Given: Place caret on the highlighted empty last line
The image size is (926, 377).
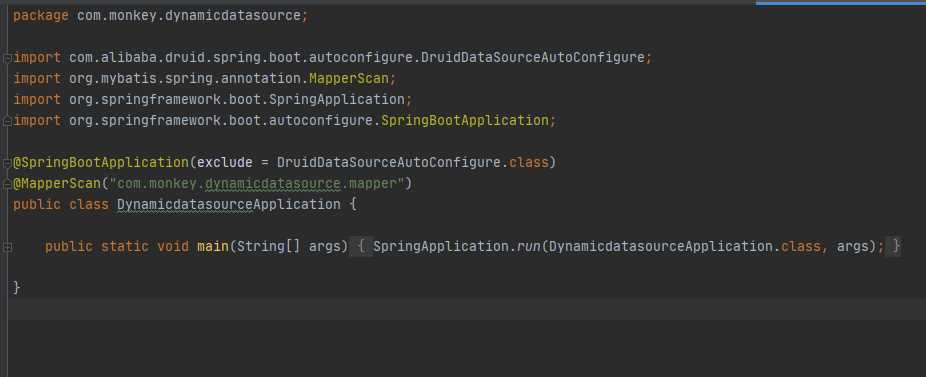Looking at the screenshot, I should 467,309.
